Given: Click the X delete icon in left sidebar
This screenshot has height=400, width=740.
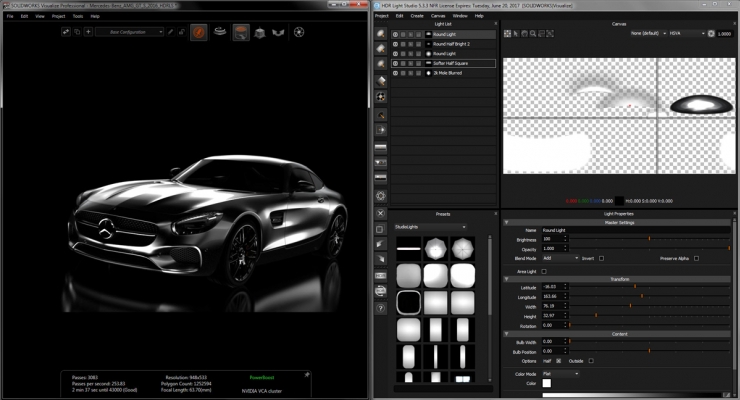Looking at the screenshot, I should (380, 213).
